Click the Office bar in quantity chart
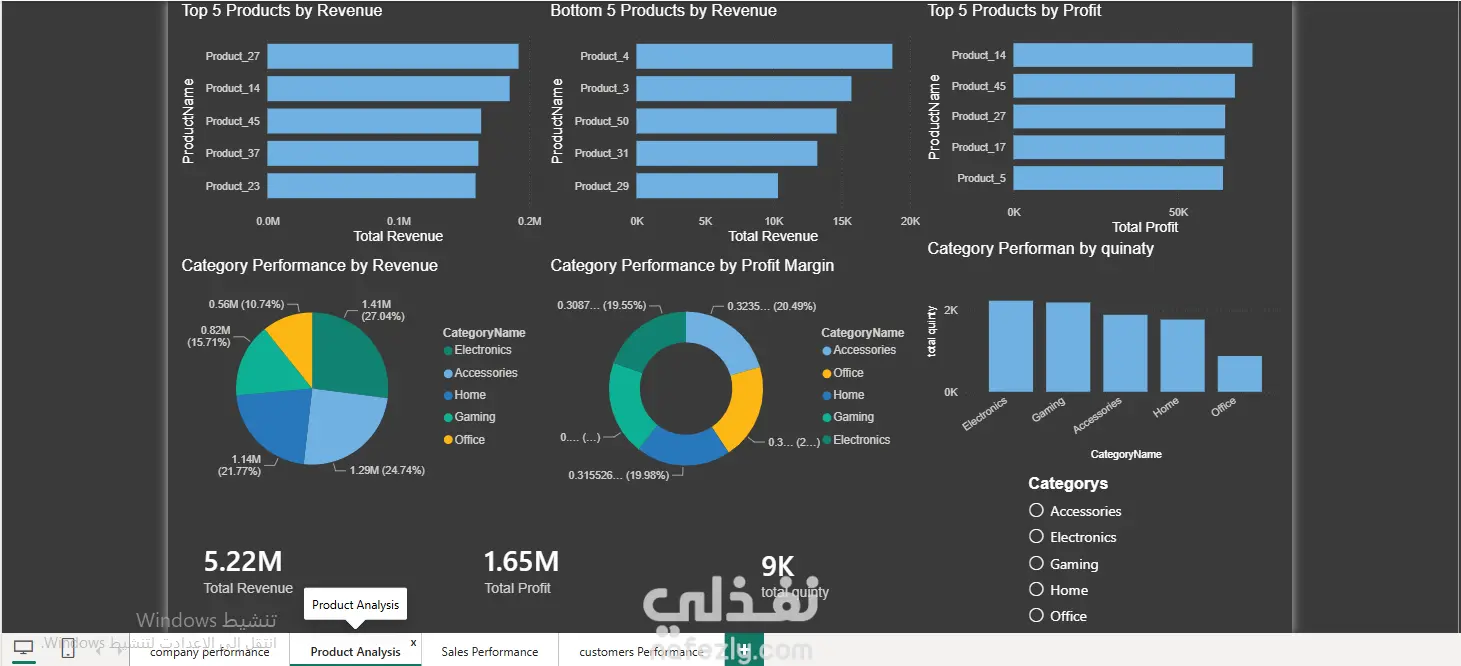 [x=1239, y=373]
